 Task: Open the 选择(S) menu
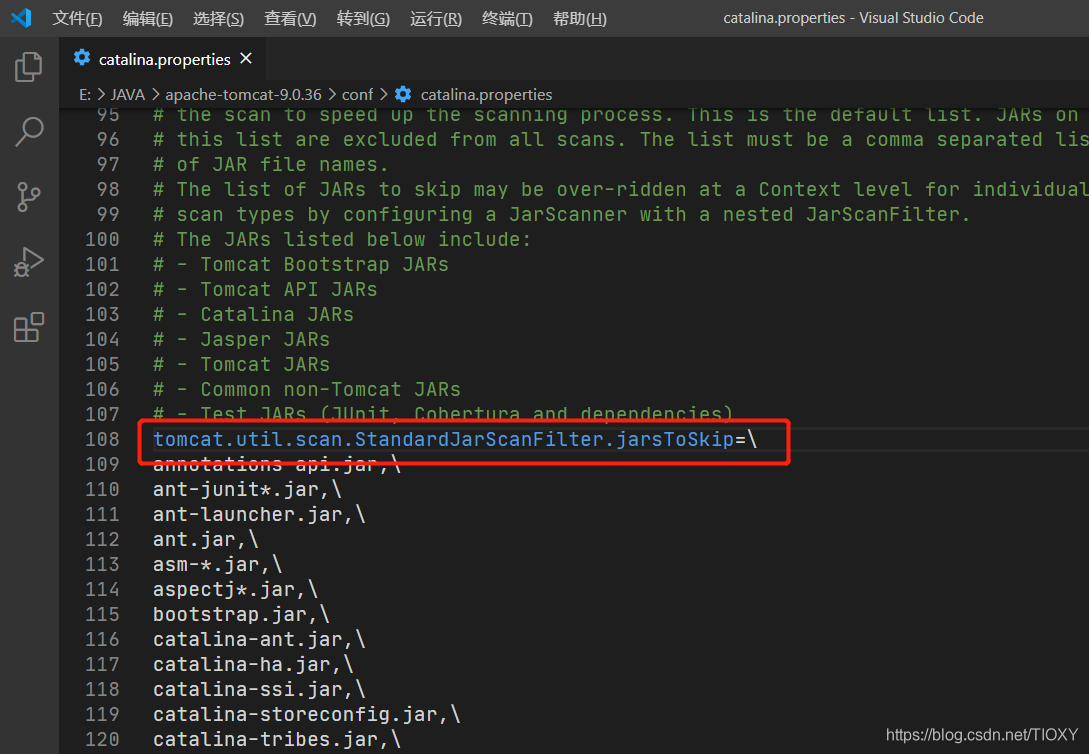click(218, 18)
